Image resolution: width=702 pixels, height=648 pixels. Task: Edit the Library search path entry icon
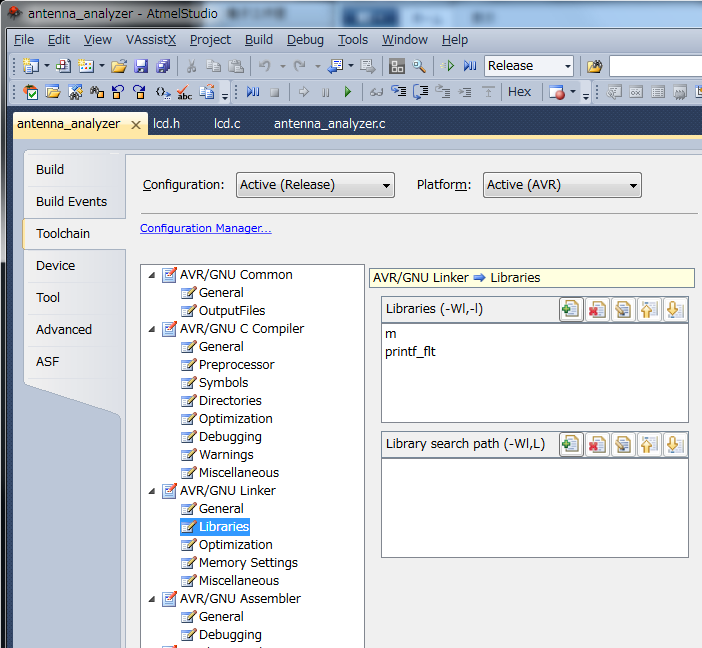(623, 445)
